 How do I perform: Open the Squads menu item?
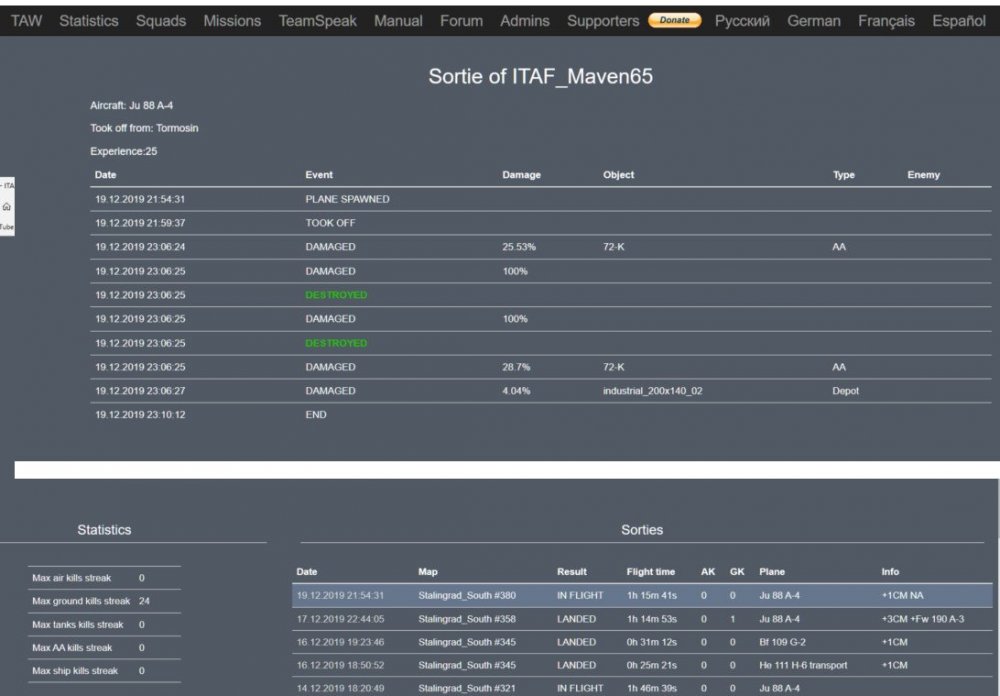click(160, 21)
